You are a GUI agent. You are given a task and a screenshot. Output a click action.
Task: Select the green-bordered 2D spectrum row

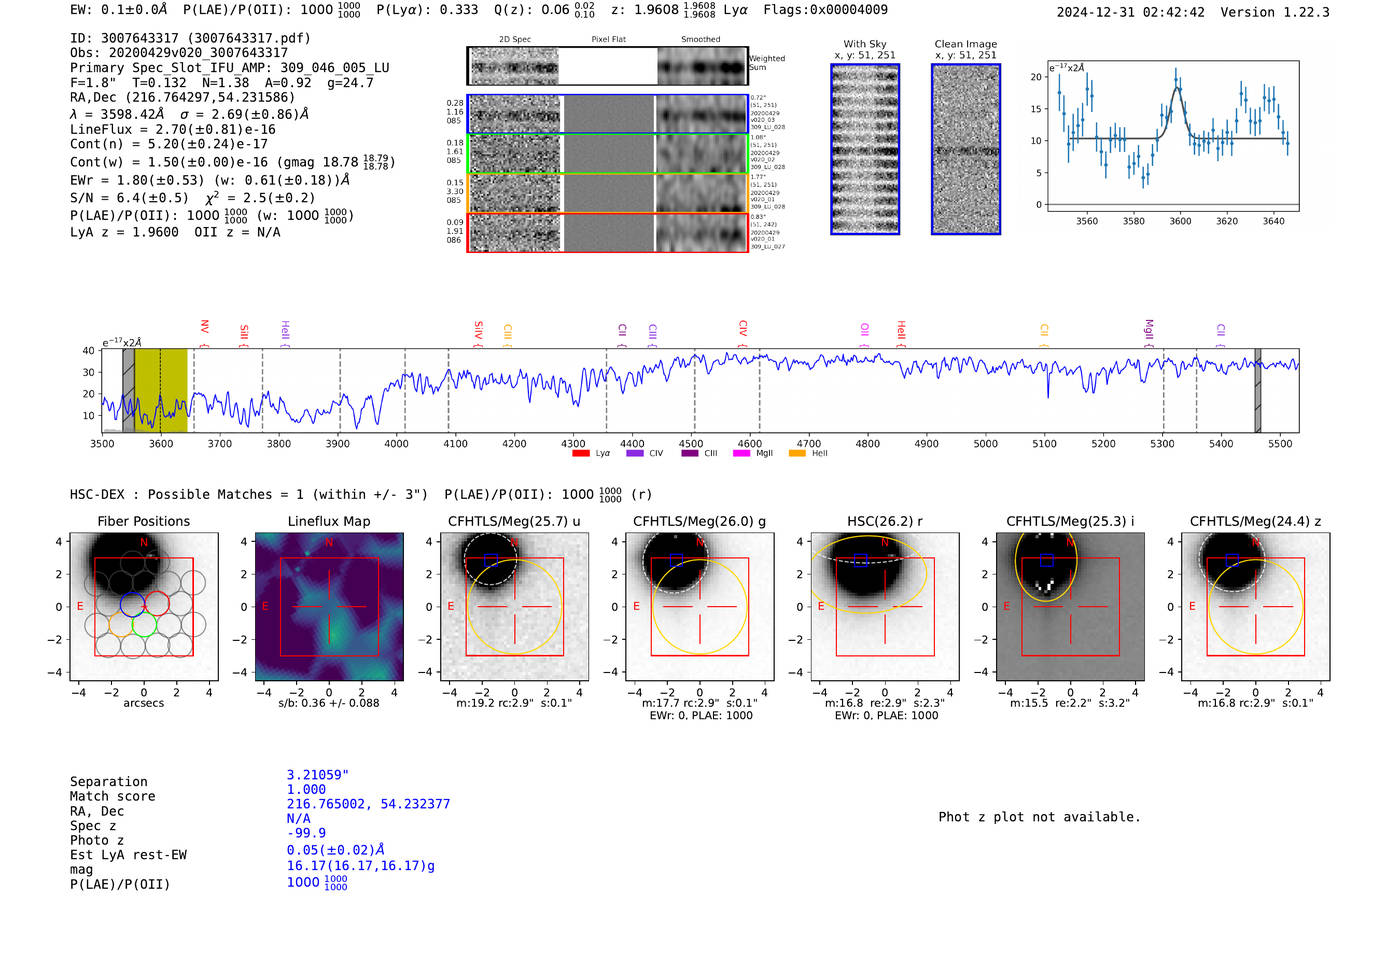608,154
